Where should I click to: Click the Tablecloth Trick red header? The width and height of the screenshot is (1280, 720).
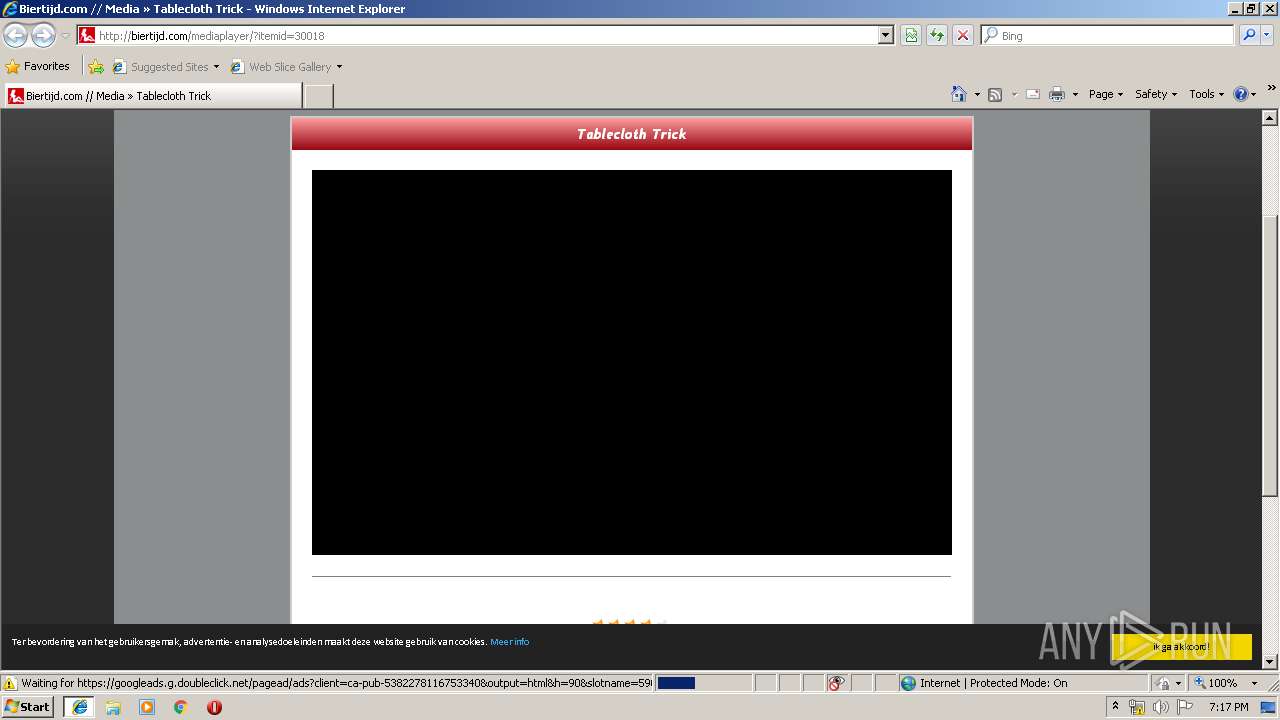click(x=632, y=134)
